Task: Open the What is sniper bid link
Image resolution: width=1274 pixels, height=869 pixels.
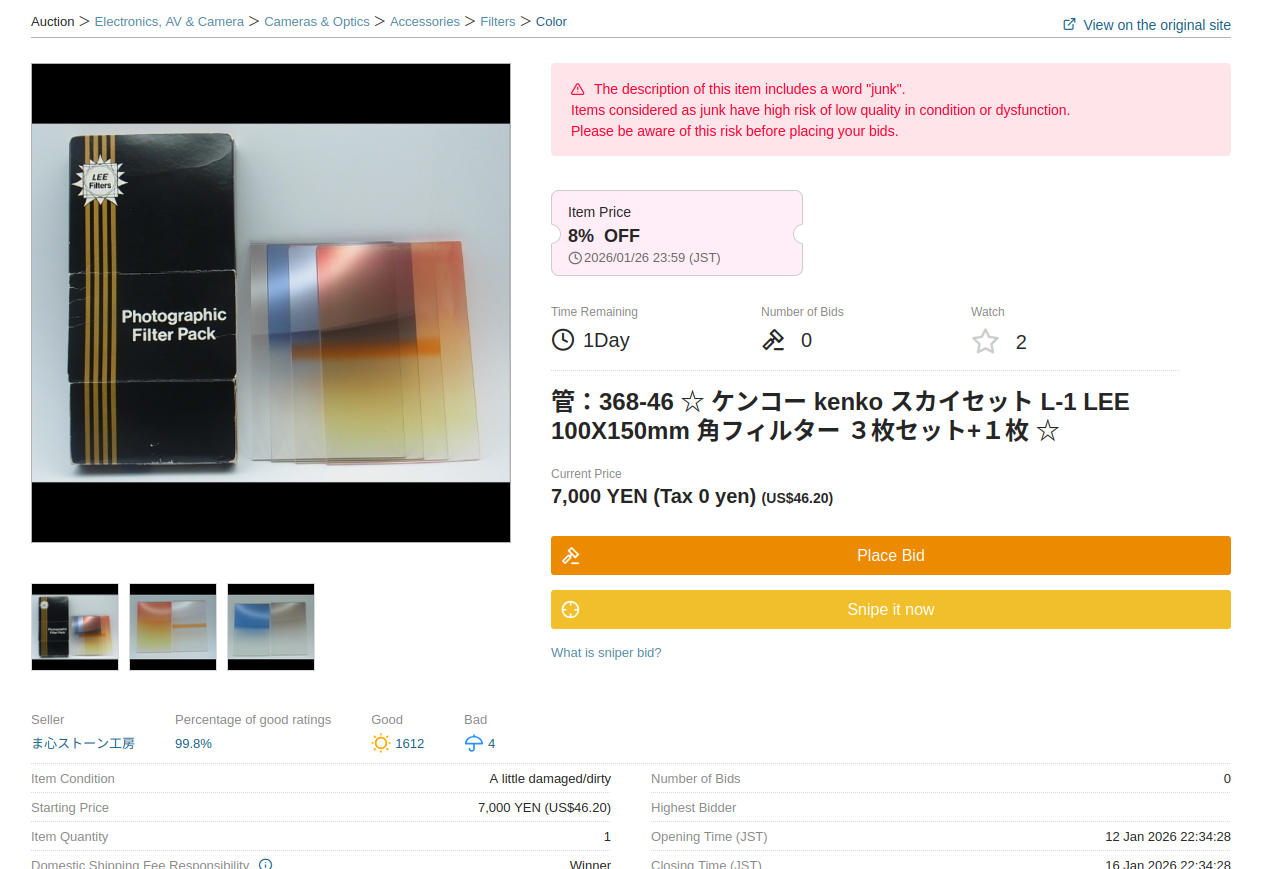Action: coord(606,653)
